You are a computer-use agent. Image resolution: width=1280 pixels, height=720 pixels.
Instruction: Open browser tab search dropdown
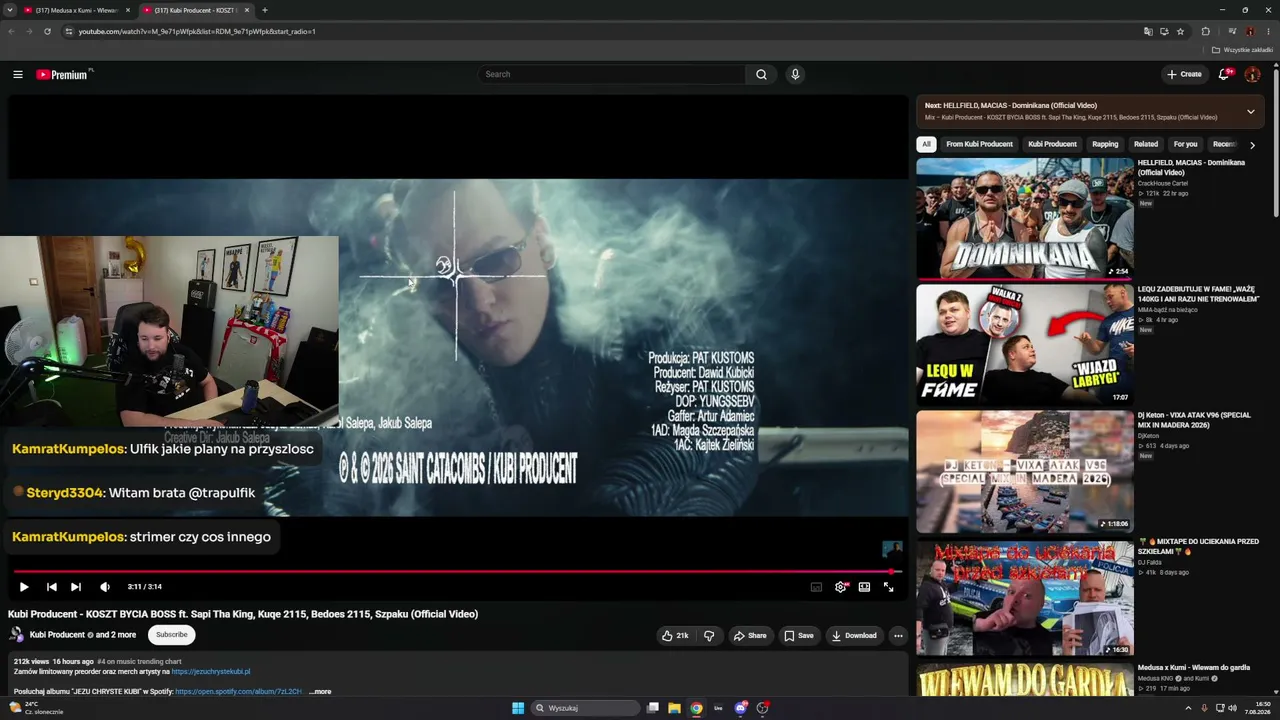click(x=10, y=10)
